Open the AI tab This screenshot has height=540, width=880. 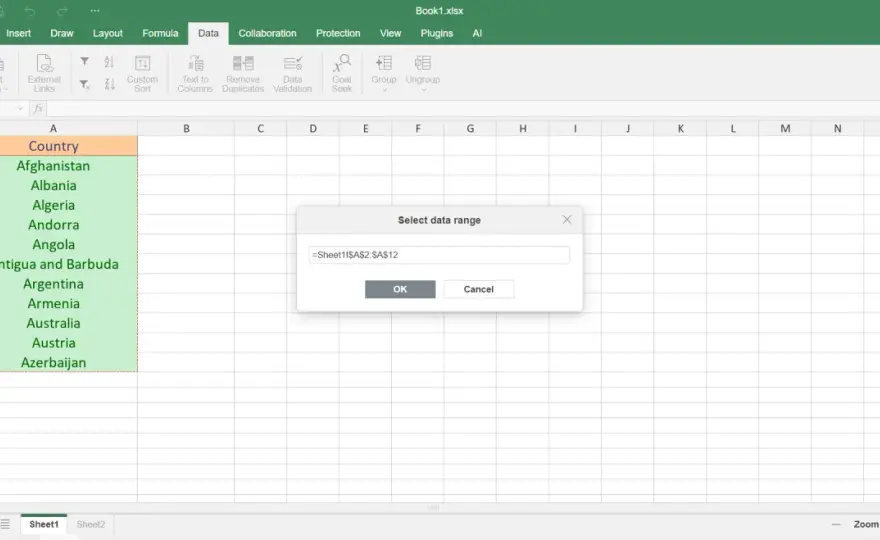pos(477,33)
